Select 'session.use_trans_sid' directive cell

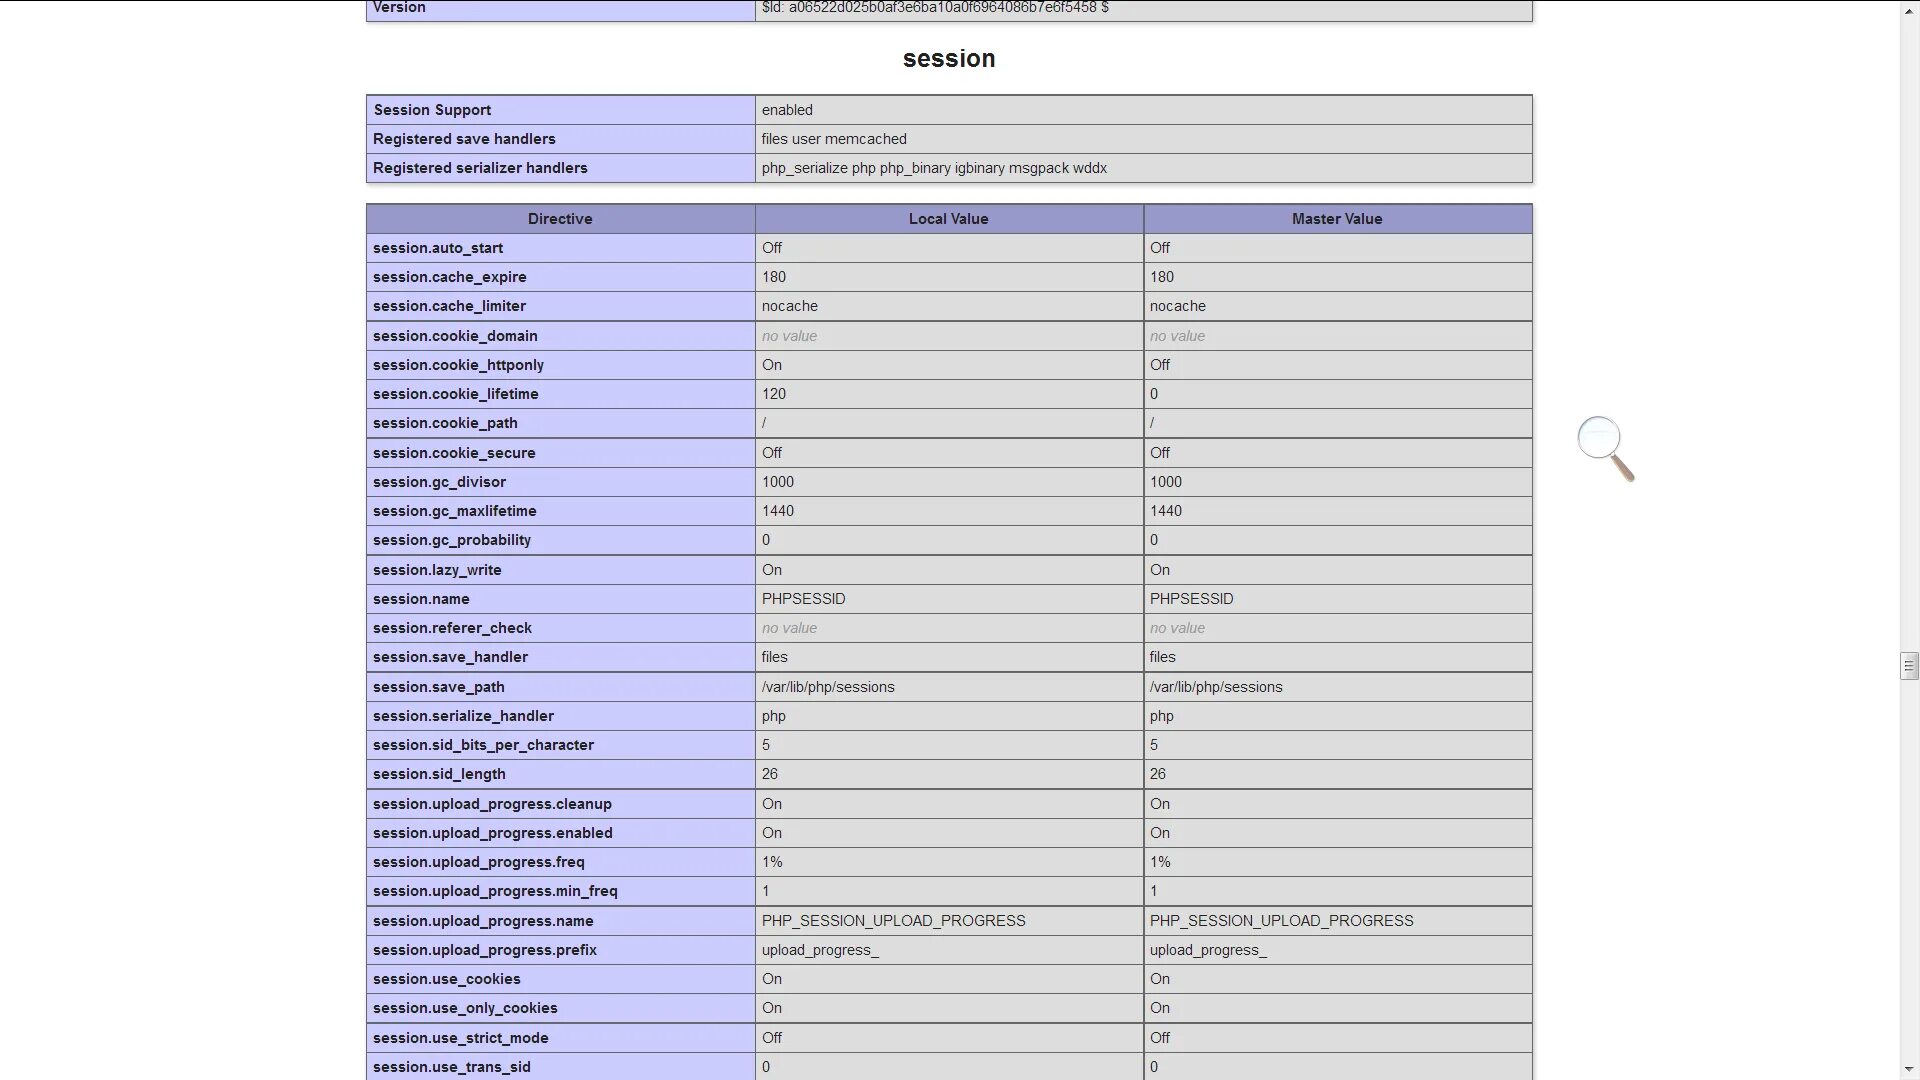pos(560,1067)
